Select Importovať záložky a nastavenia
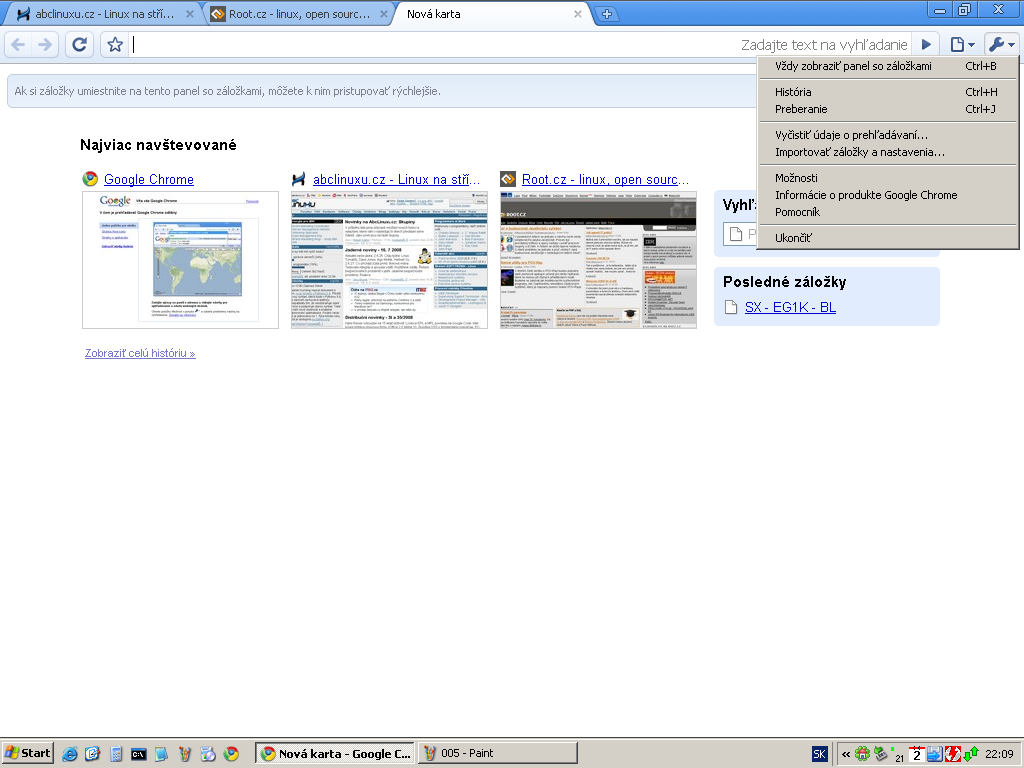This screenshot has width=1024, height=768. tap(888, 152)
